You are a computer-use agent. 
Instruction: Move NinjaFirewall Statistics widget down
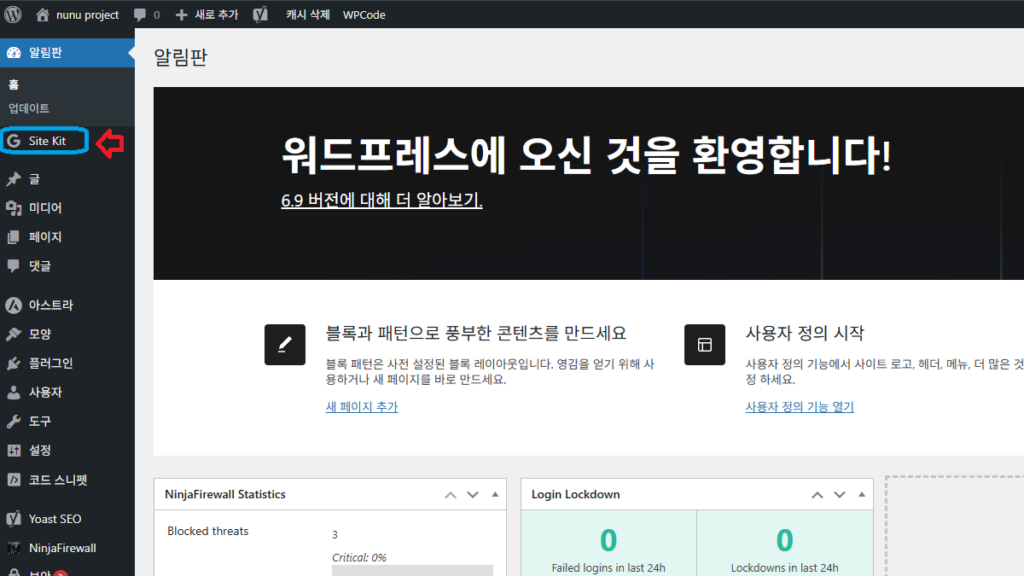click(x=473, y=494)
